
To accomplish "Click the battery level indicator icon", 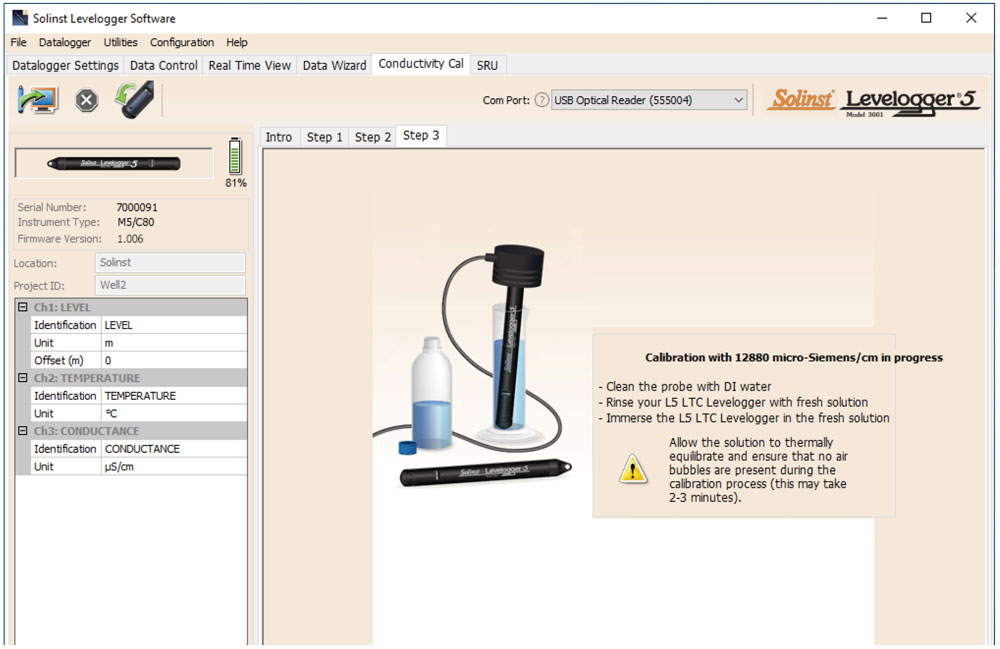I will (236, 157).
